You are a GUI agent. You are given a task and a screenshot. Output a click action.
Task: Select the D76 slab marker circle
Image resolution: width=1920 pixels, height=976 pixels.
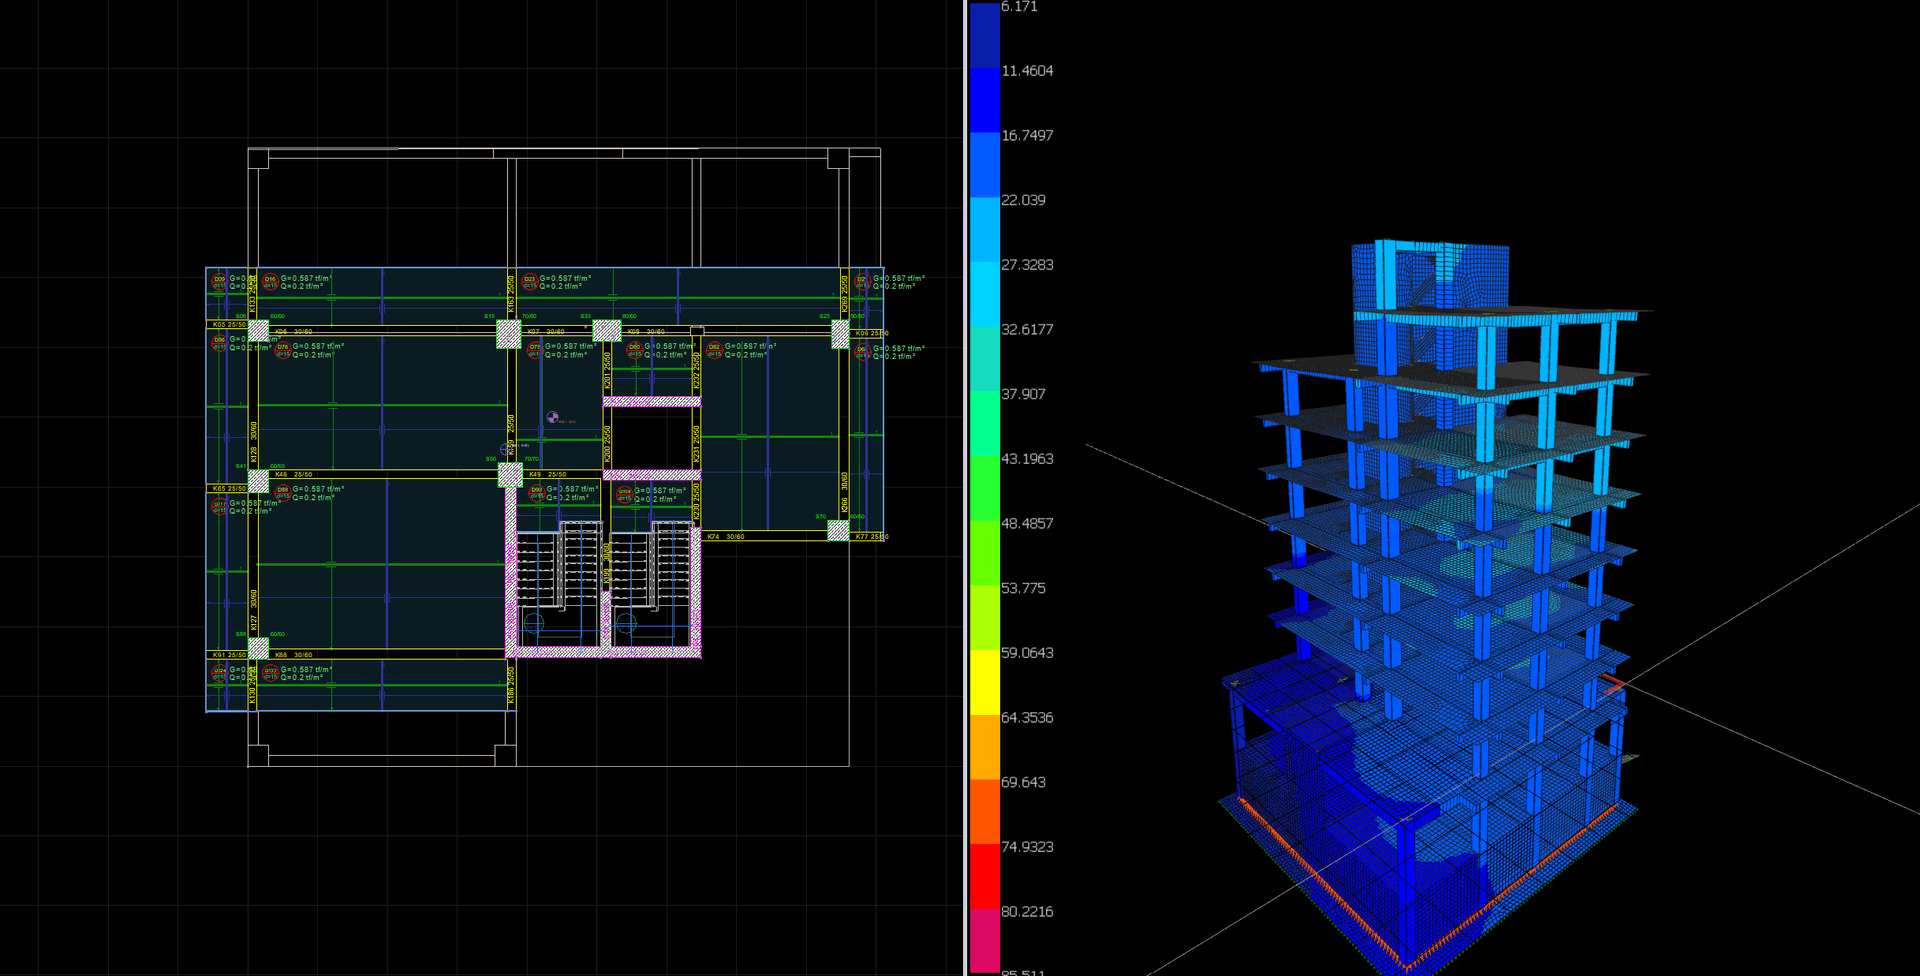click(283, 350)
